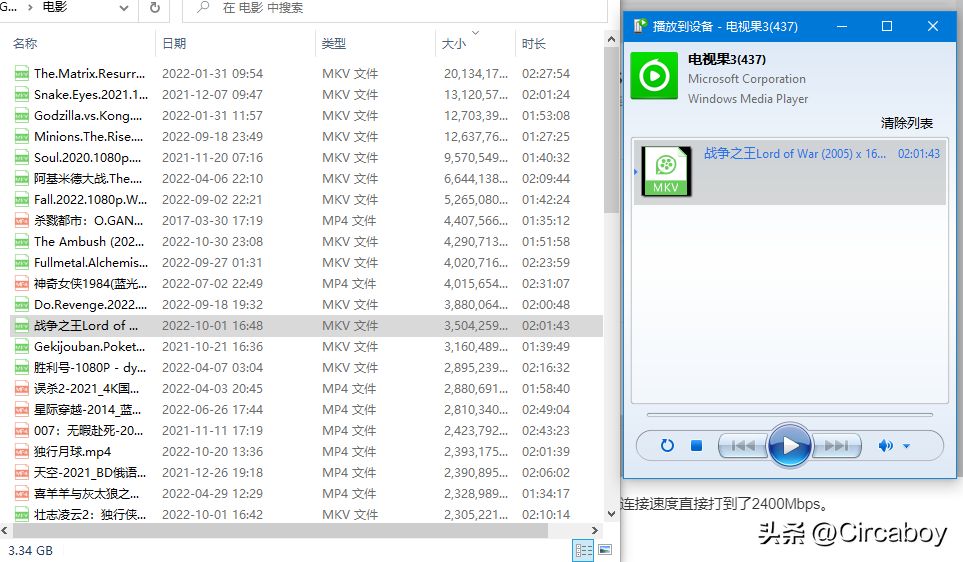Sort by the 日期 column header
This screenshot has width=963, height=562.
174,44
